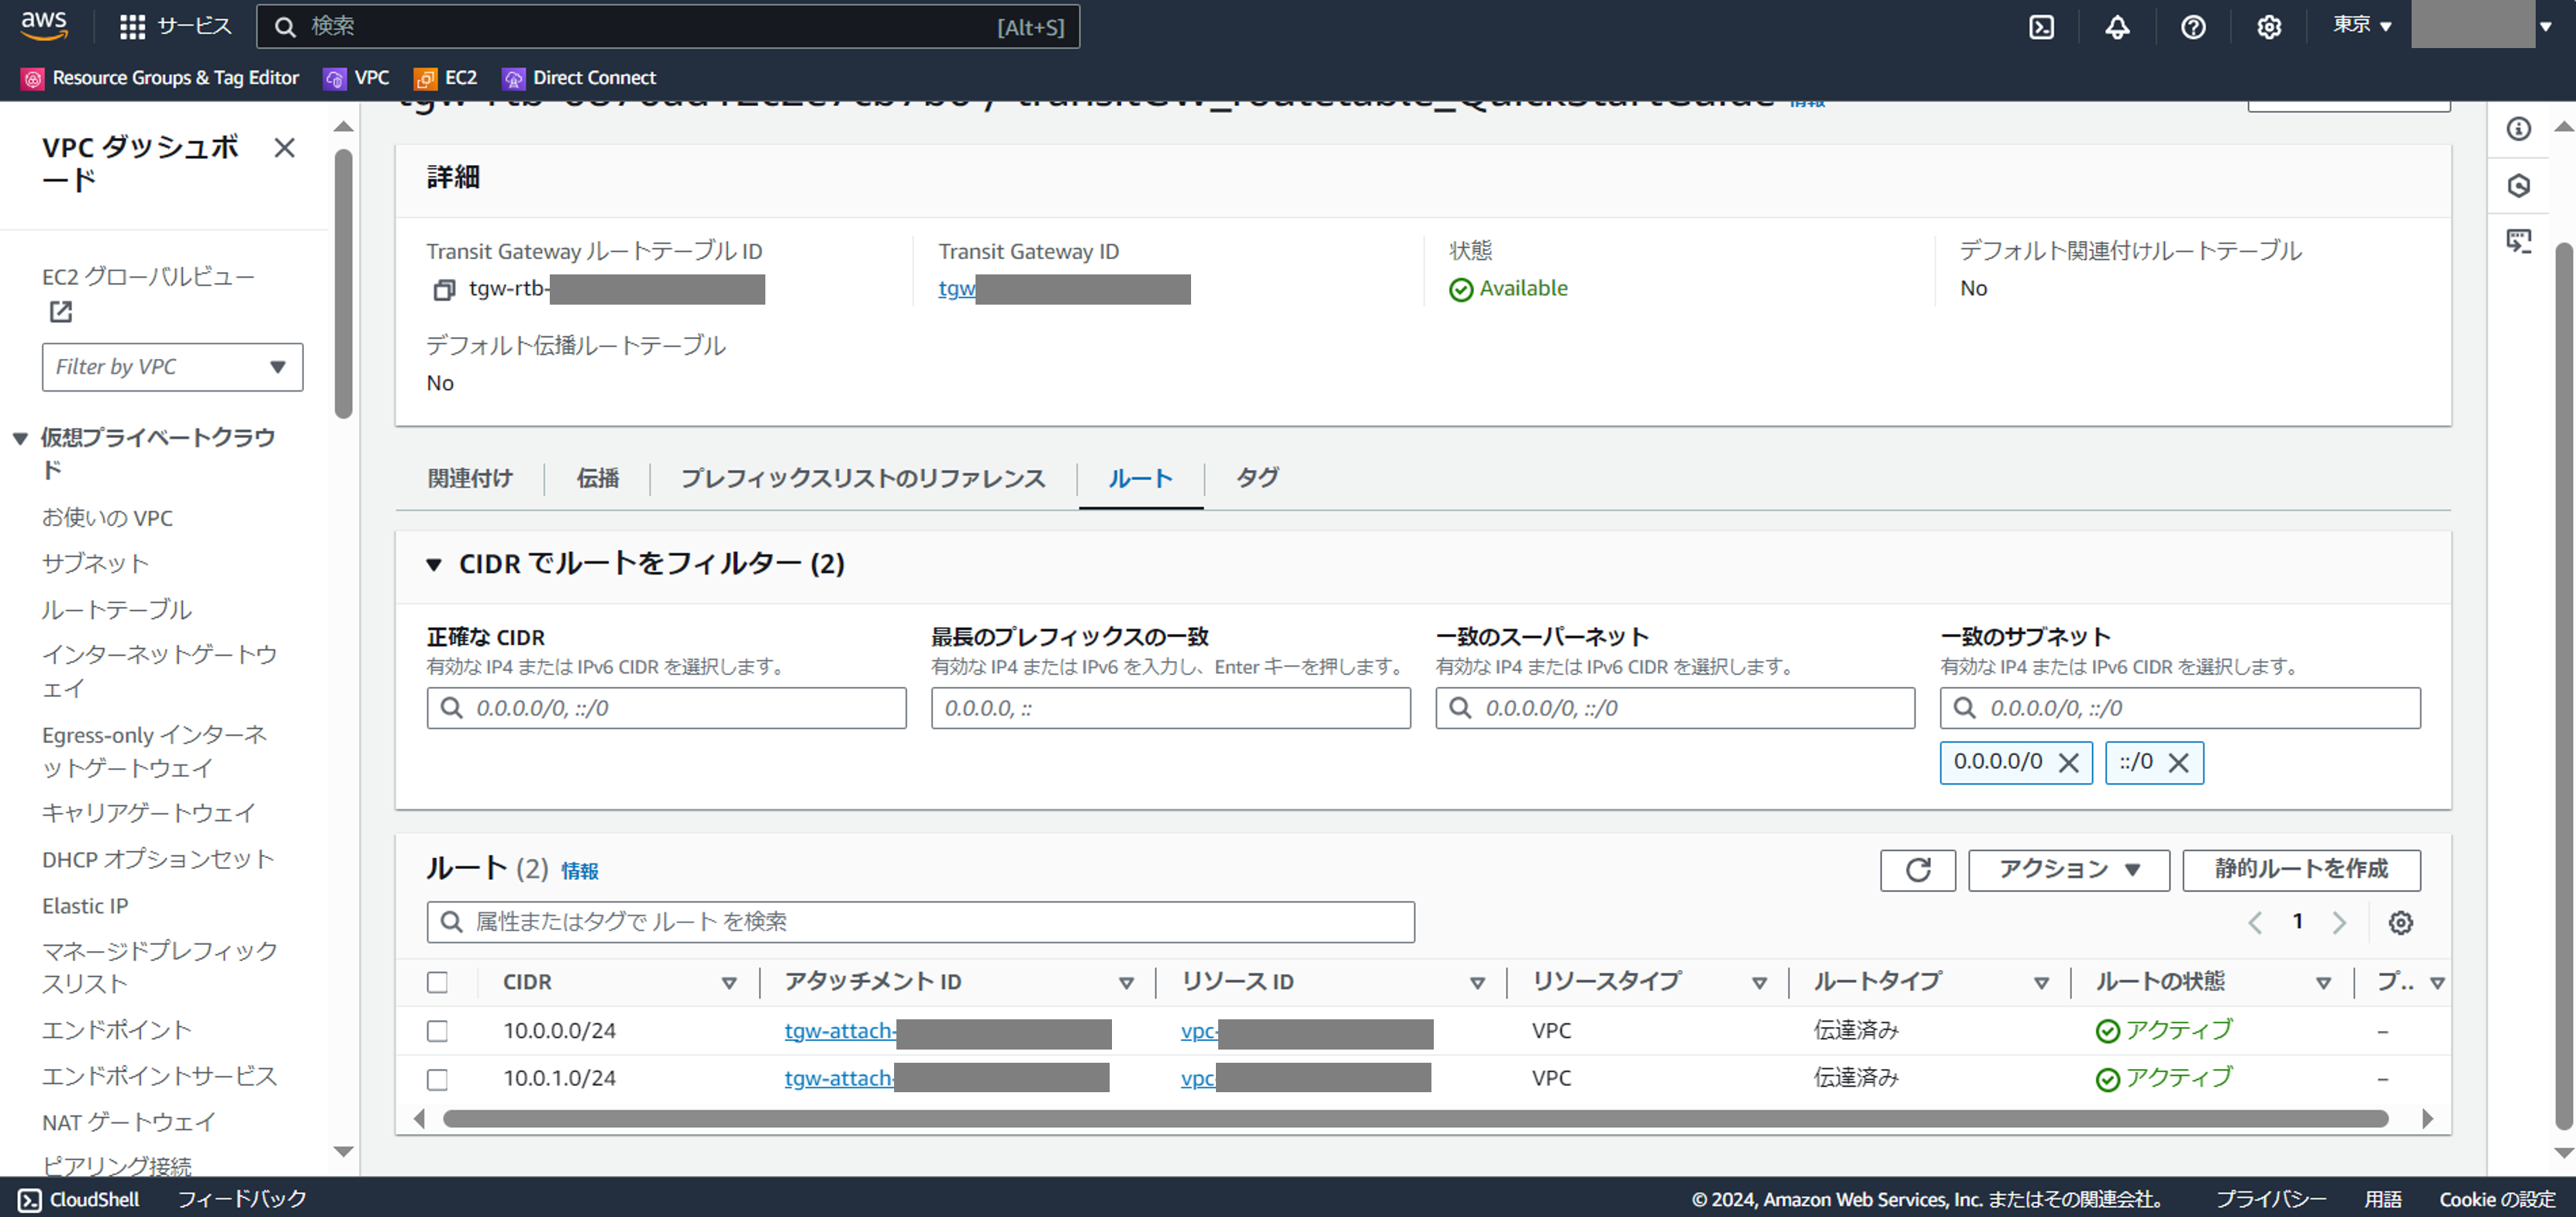Open vpc link for 10.0.1.0/24 route
Screen dimensions: 2576x1217
point(1198,1079)
